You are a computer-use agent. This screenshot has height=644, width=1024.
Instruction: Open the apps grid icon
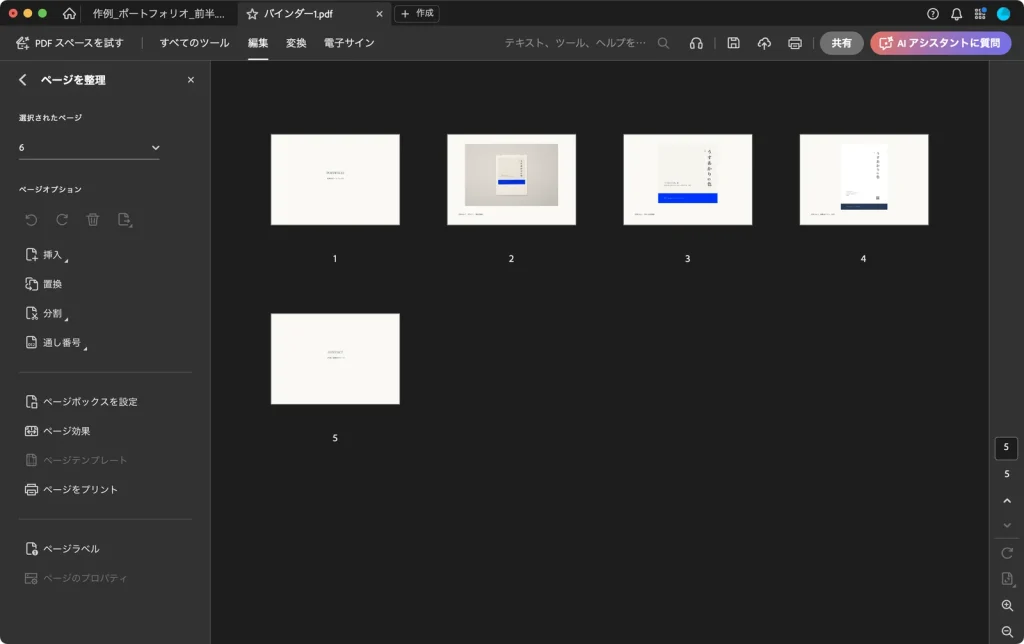[980, 14]
